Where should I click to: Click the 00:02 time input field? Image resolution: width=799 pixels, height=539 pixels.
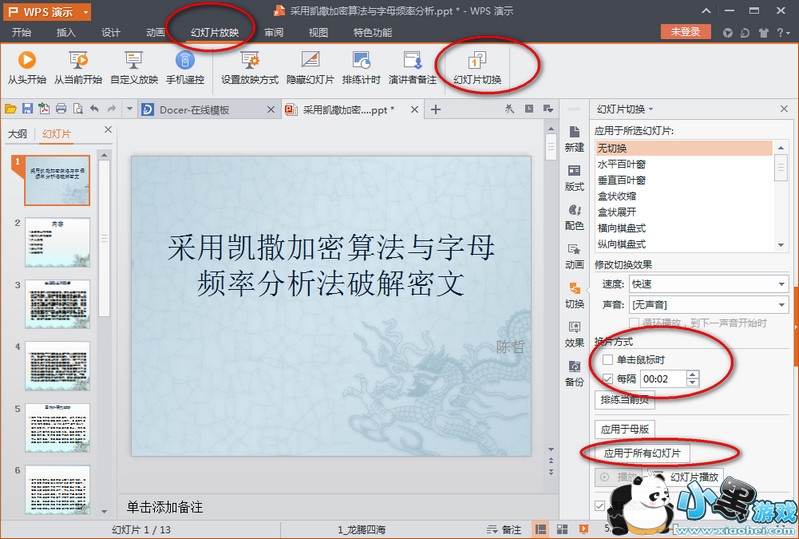click(x=663, y=379)
